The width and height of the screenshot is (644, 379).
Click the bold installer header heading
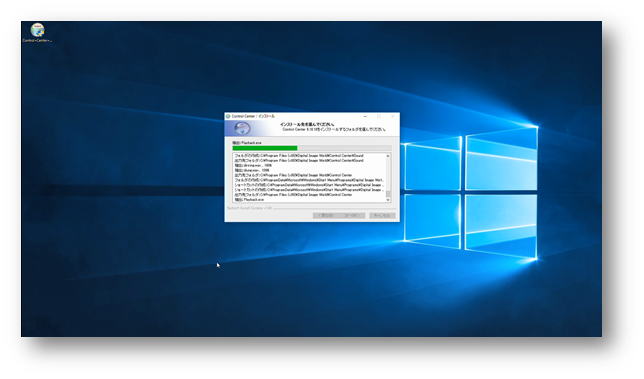(x=307, y=124)
